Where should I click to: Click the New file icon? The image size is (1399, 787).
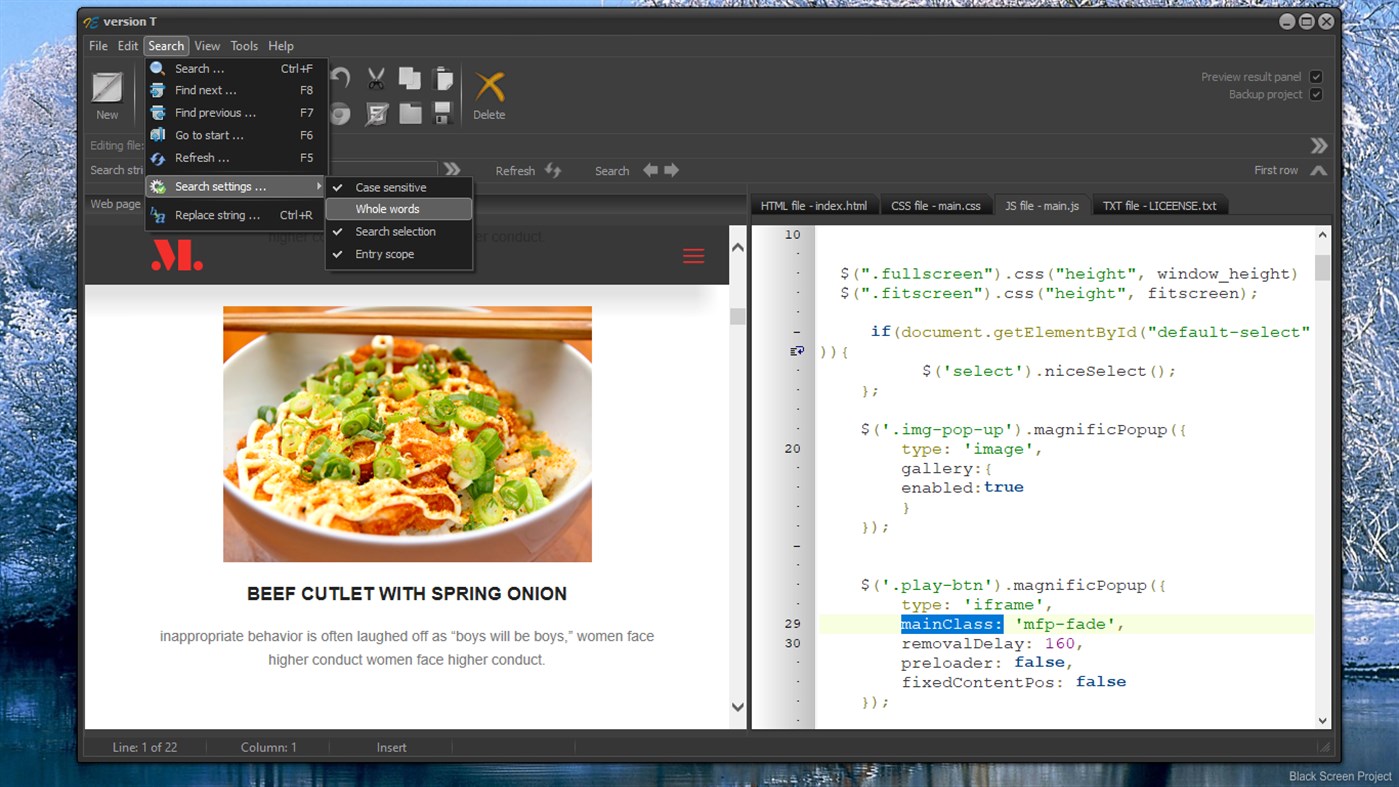point(107,89)
